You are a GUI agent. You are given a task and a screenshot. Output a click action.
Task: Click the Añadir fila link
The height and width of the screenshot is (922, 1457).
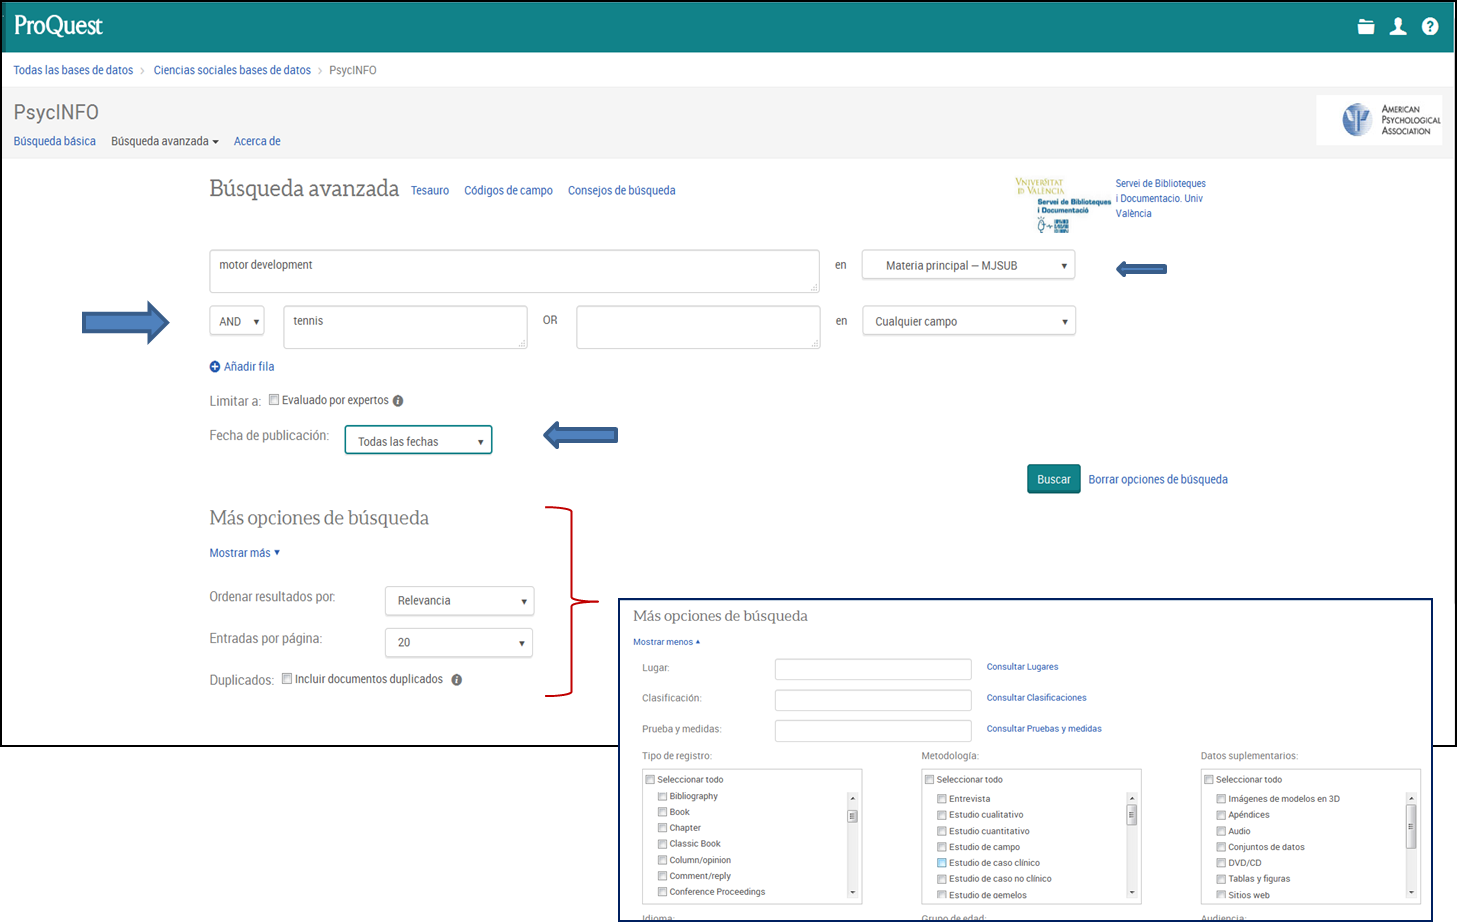[x=249, y=367]
